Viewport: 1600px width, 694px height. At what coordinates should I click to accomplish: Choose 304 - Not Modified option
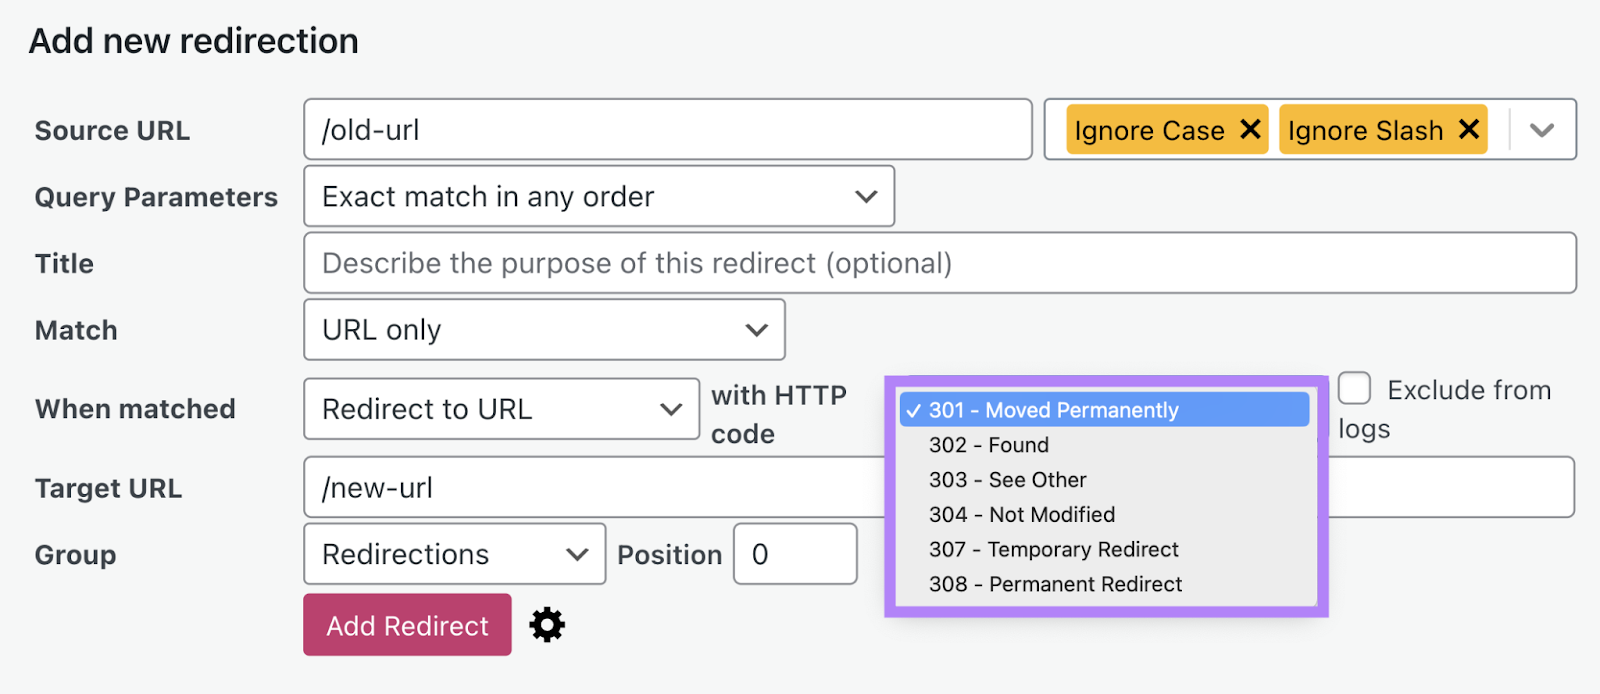pos(1021,515)
